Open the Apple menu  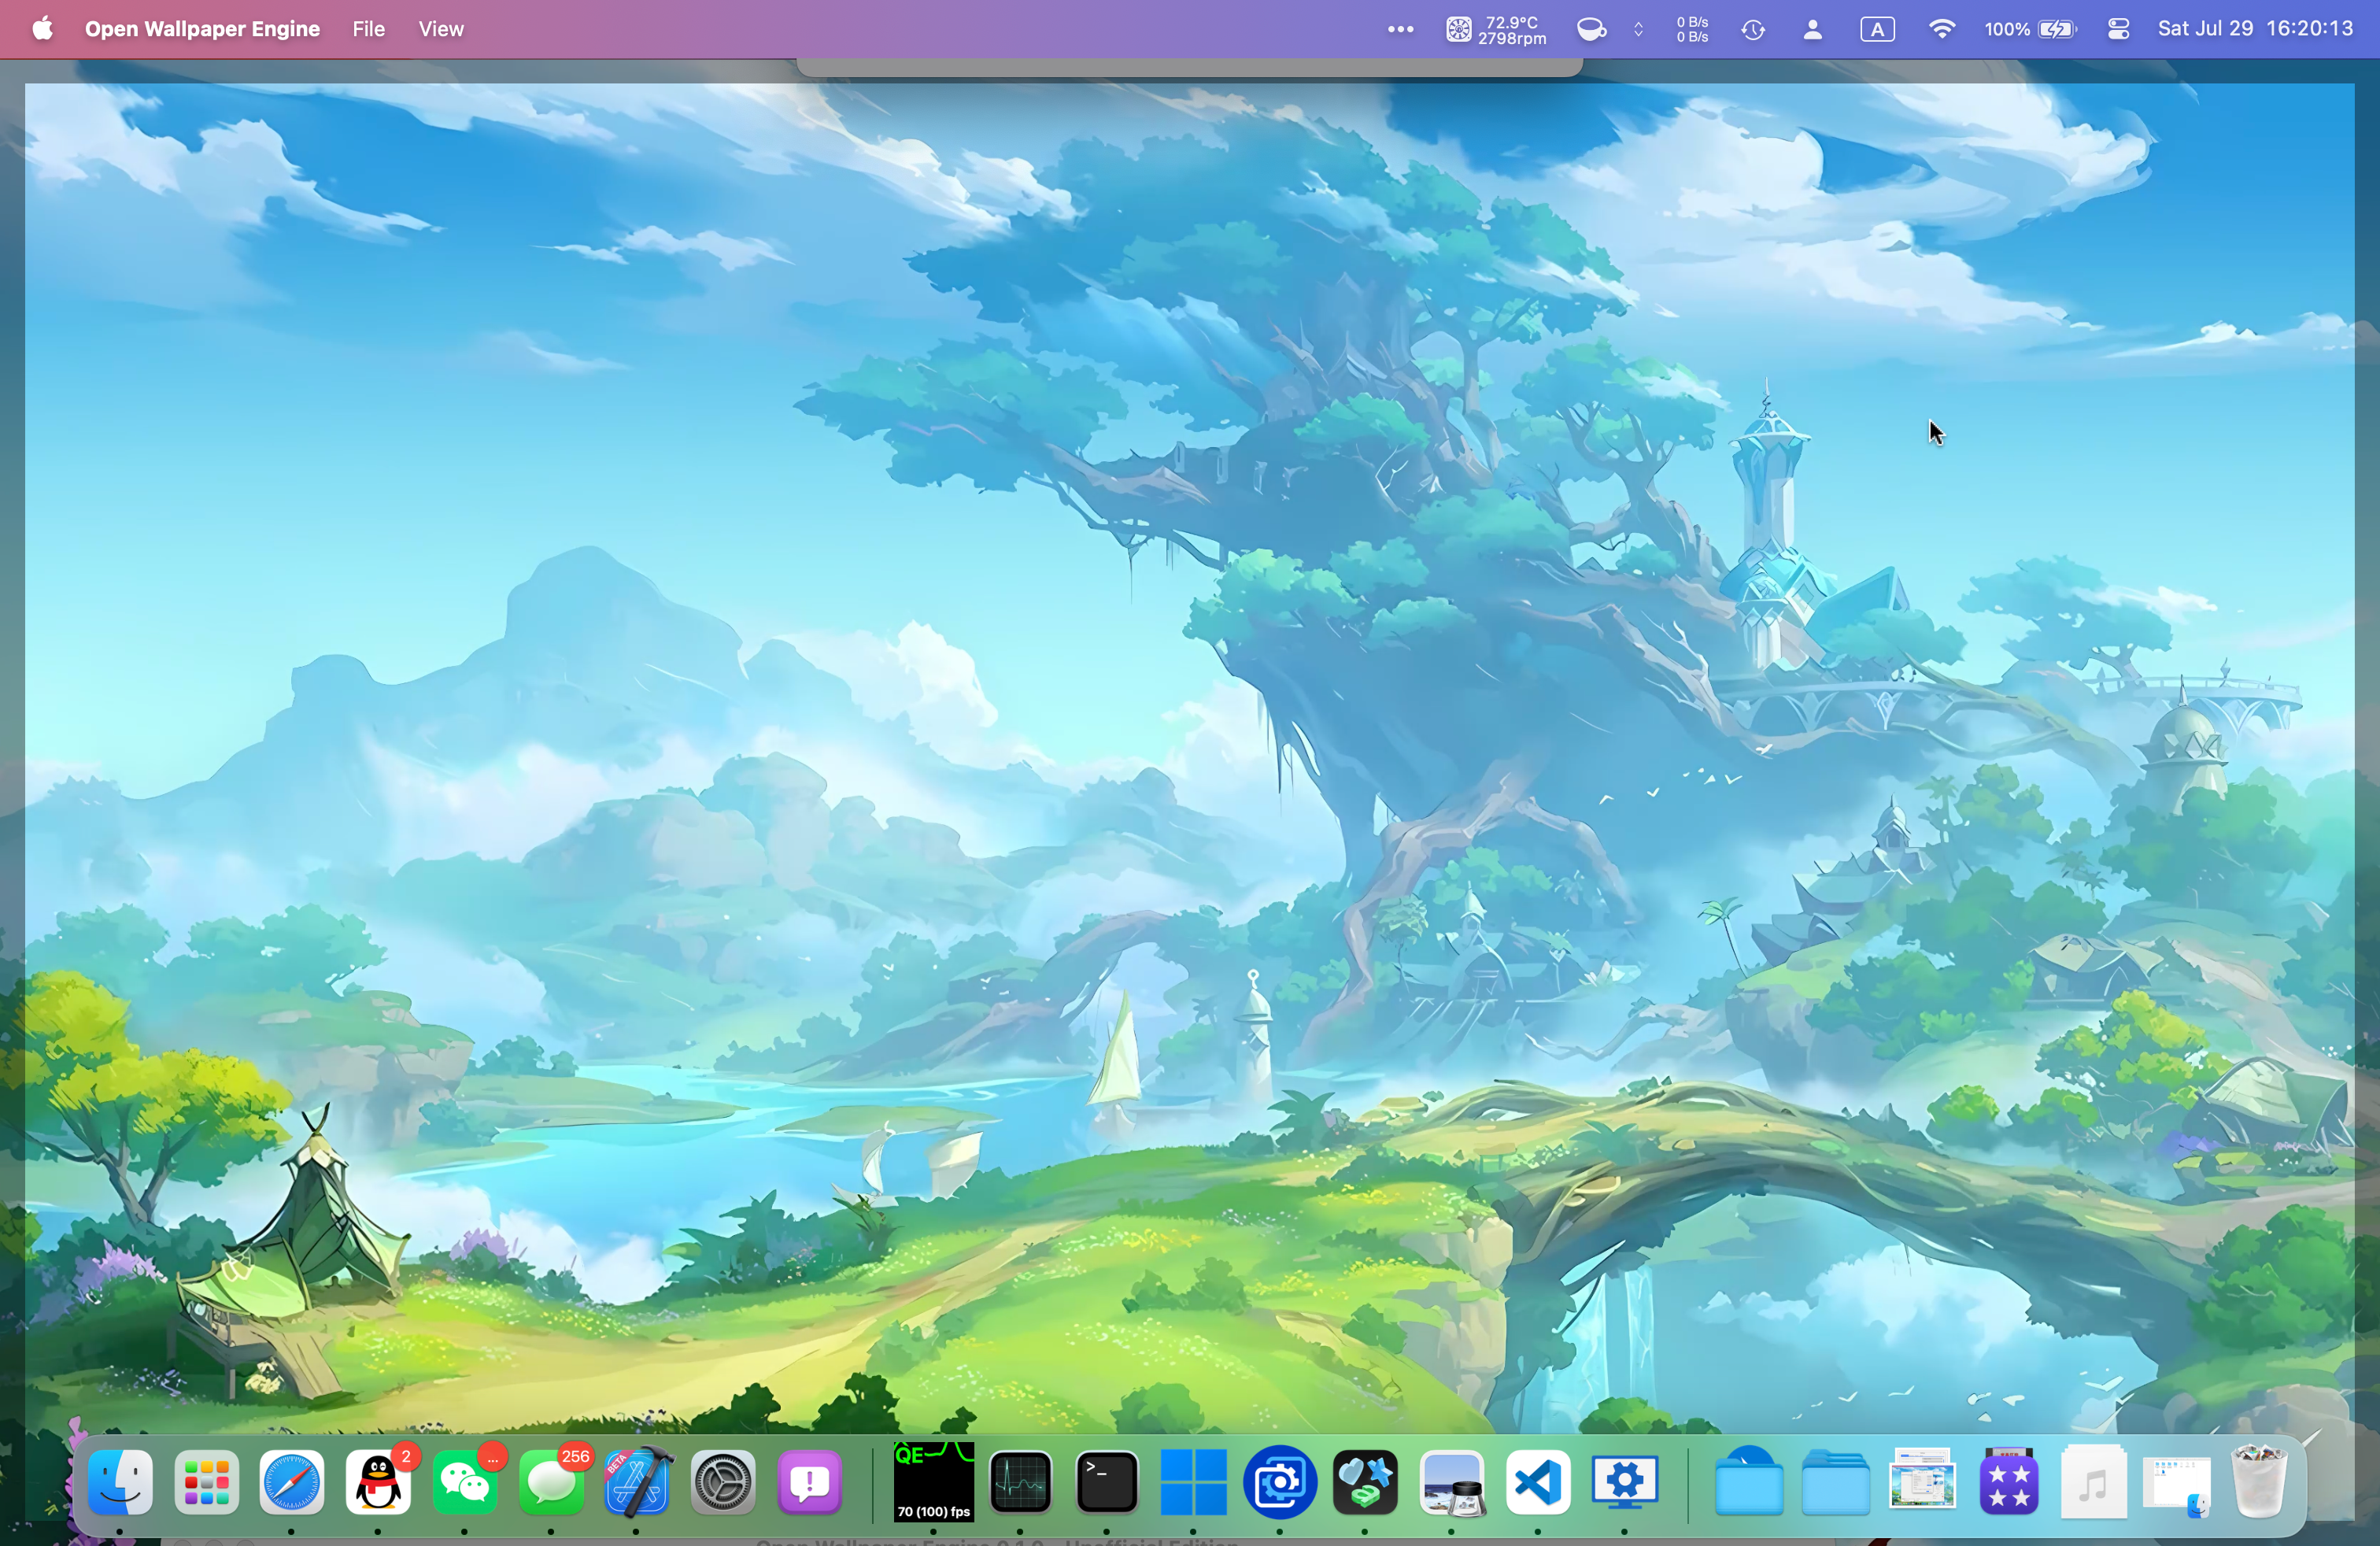42,29
